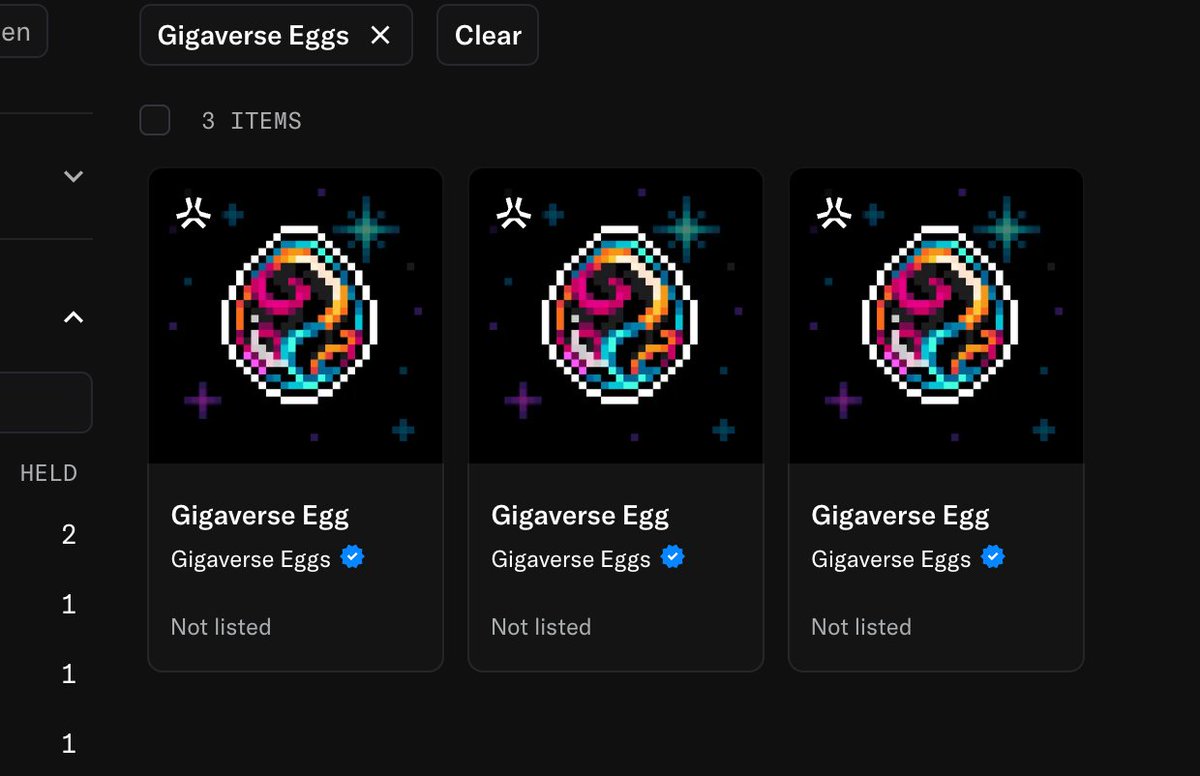The image size is (1200, 776).
Task: Expand the sidebar section with the down chevron
Action: [x=73, y=176]
